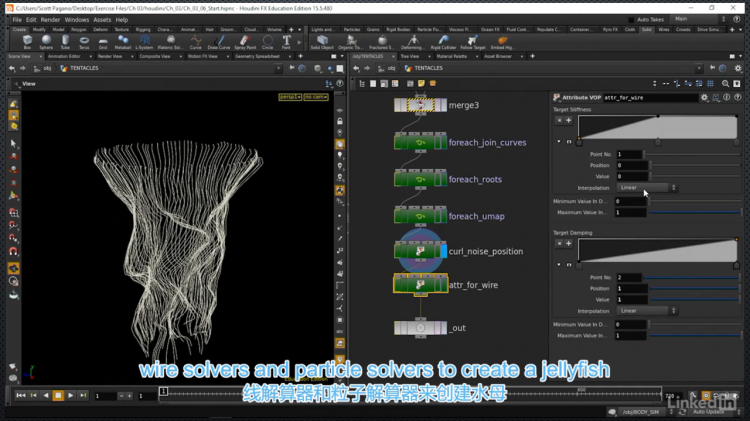Open the Assets menu
Screen dimensions: 750x421
(x=102, y=20)
